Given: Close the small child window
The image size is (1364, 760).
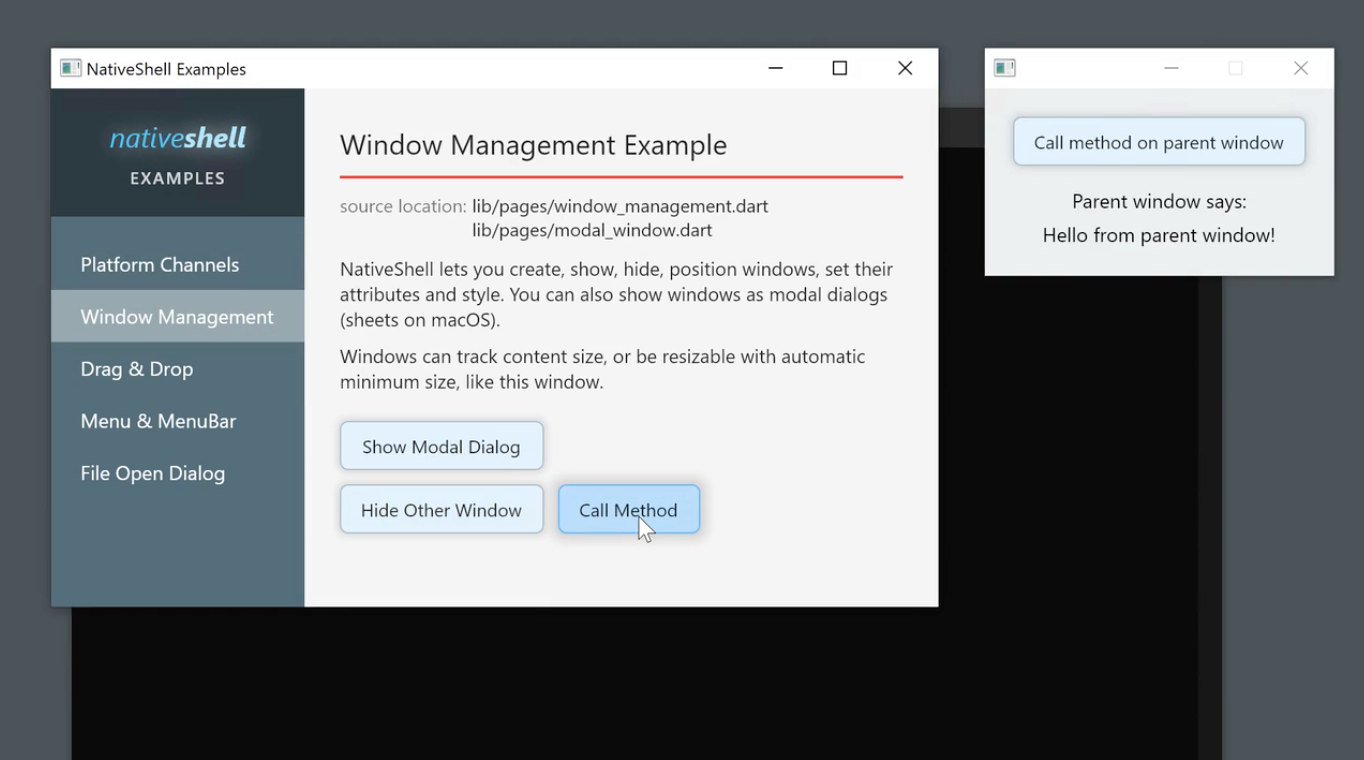Looking at the screenshot, I should [1300, 68].
